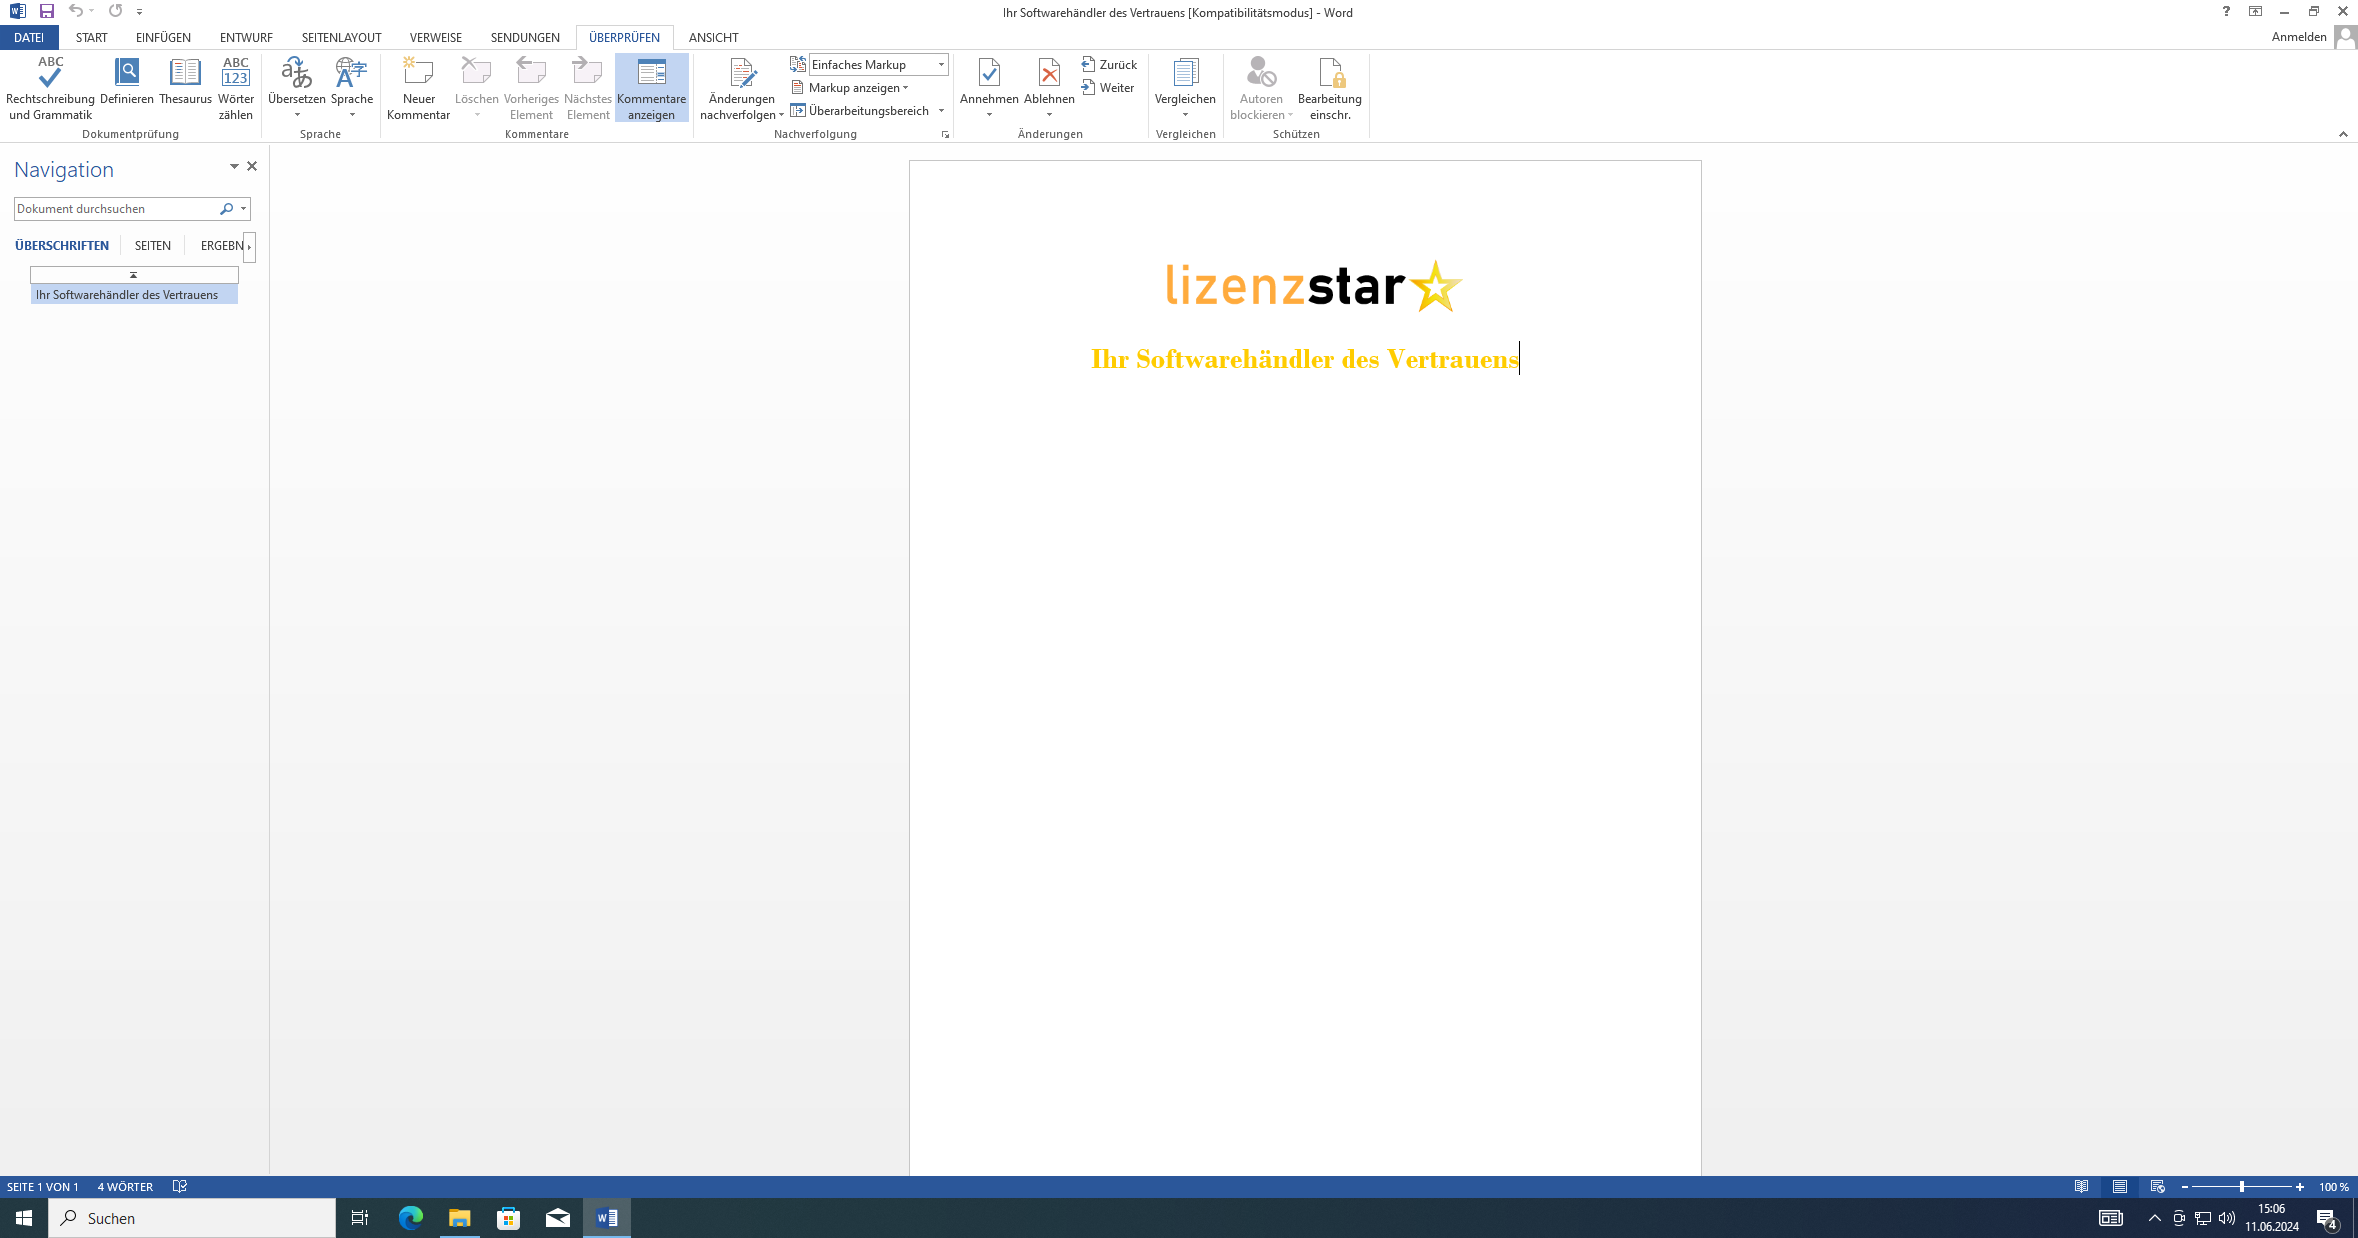This screenshot has height=1238, width=2358.
Task: Expand the quick access toolbar customize arrow
Action: point(140,12)
